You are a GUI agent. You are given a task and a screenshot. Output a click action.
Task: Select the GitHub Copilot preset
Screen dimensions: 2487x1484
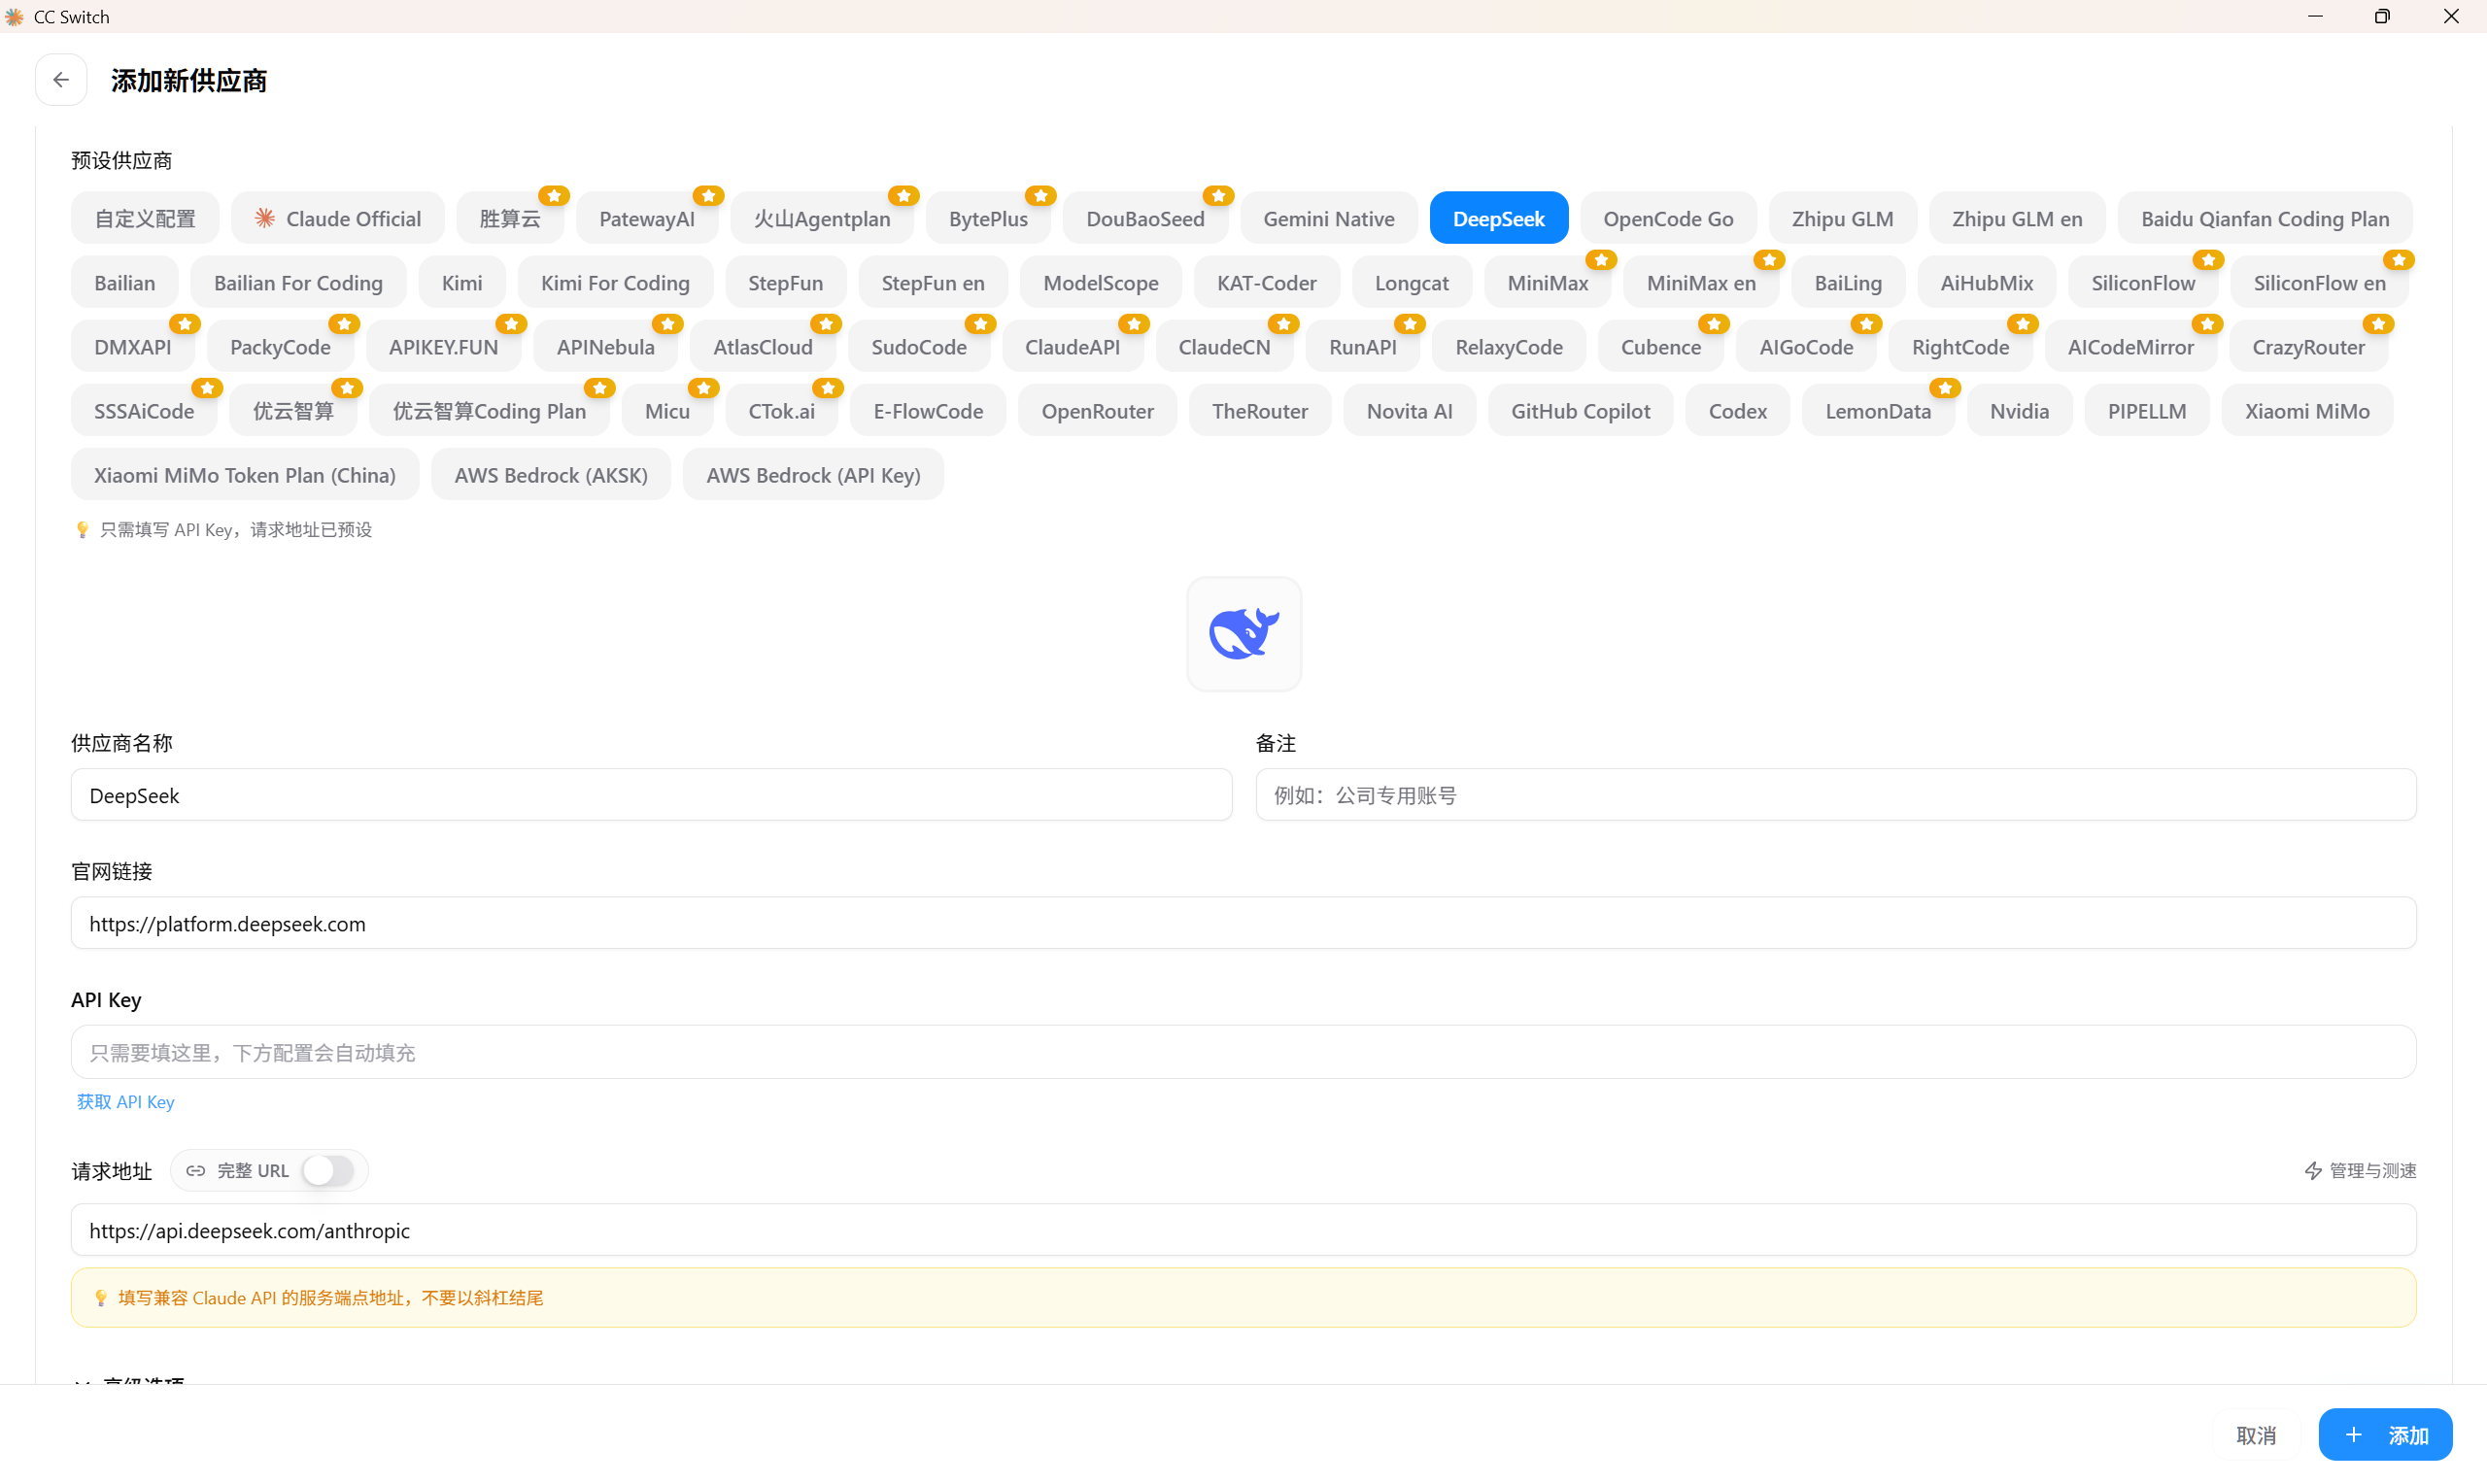1581,410
